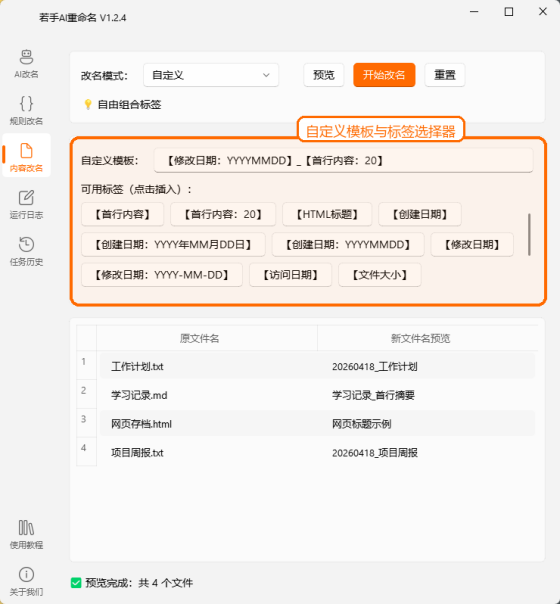Image resolution: width=560 pixels, height=604 pixels.
Task: Insert the 【访问日期】 tag
Action: pos(290,275)
